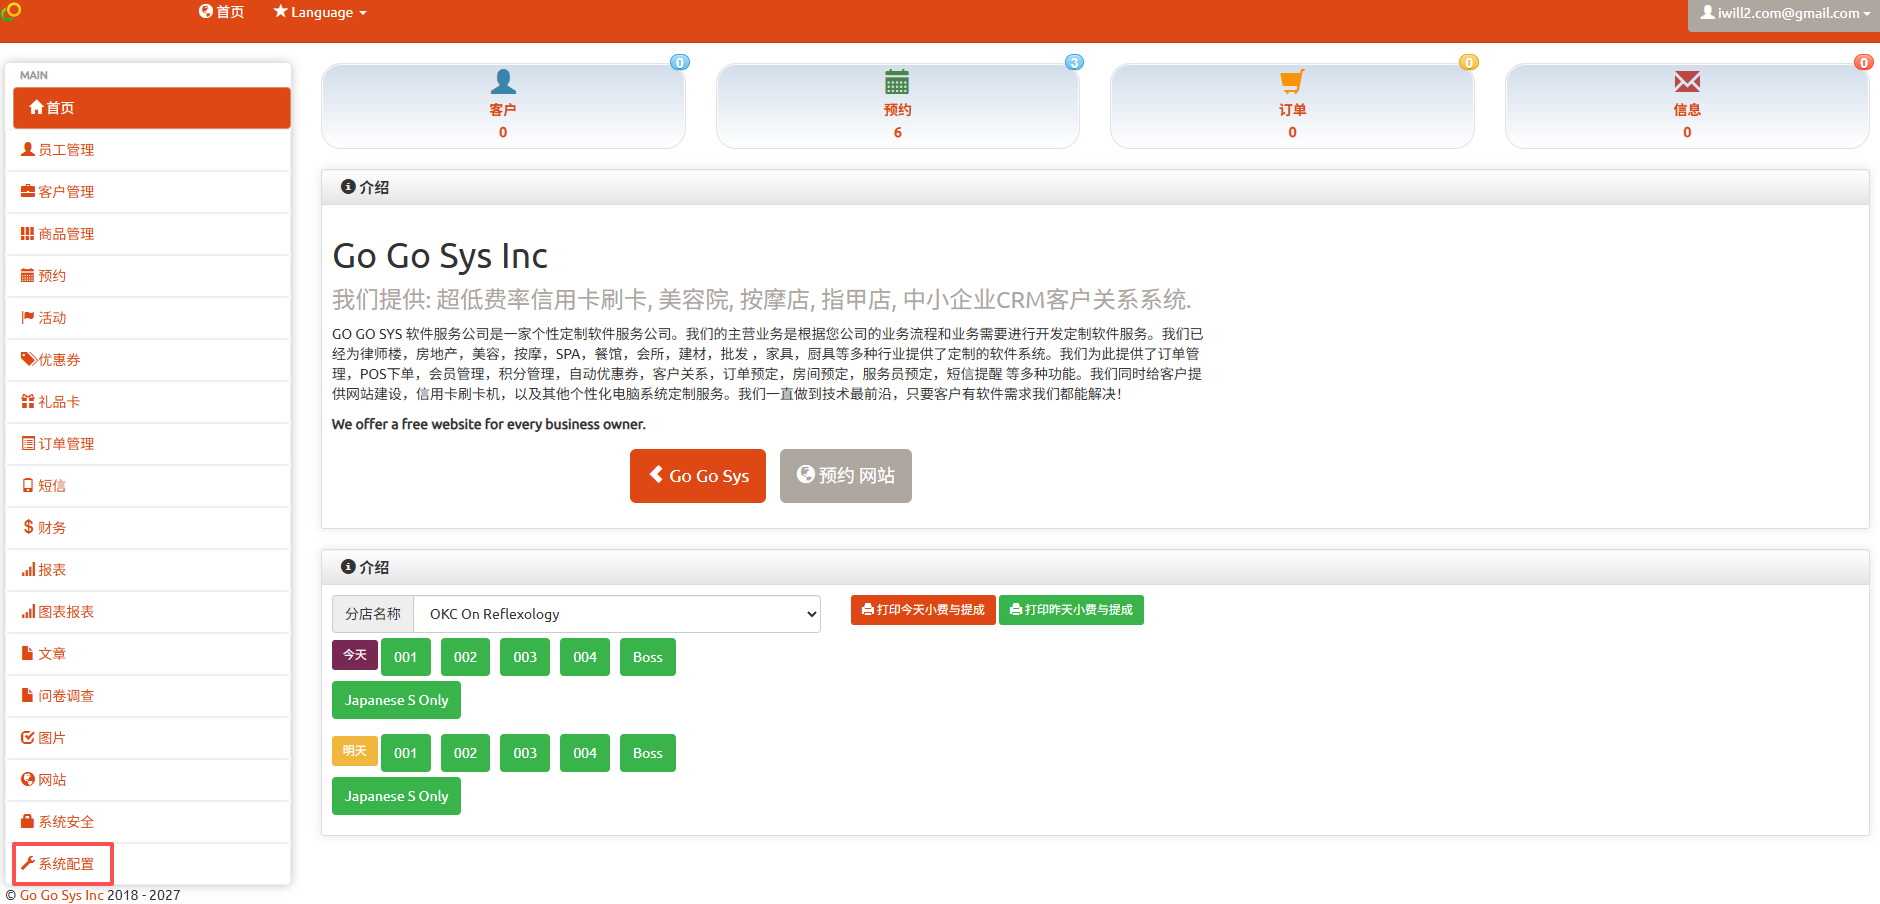The image size is (1880, 904).
Task: Open 预约 in the sidebar menu
Action: click(148, 275)
